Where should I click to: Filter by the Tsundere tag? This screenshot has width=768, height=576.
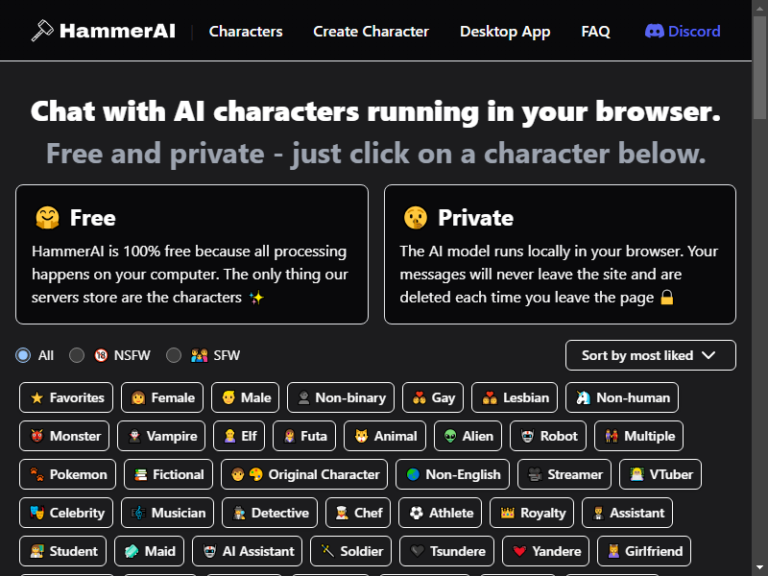pos(447,551)
